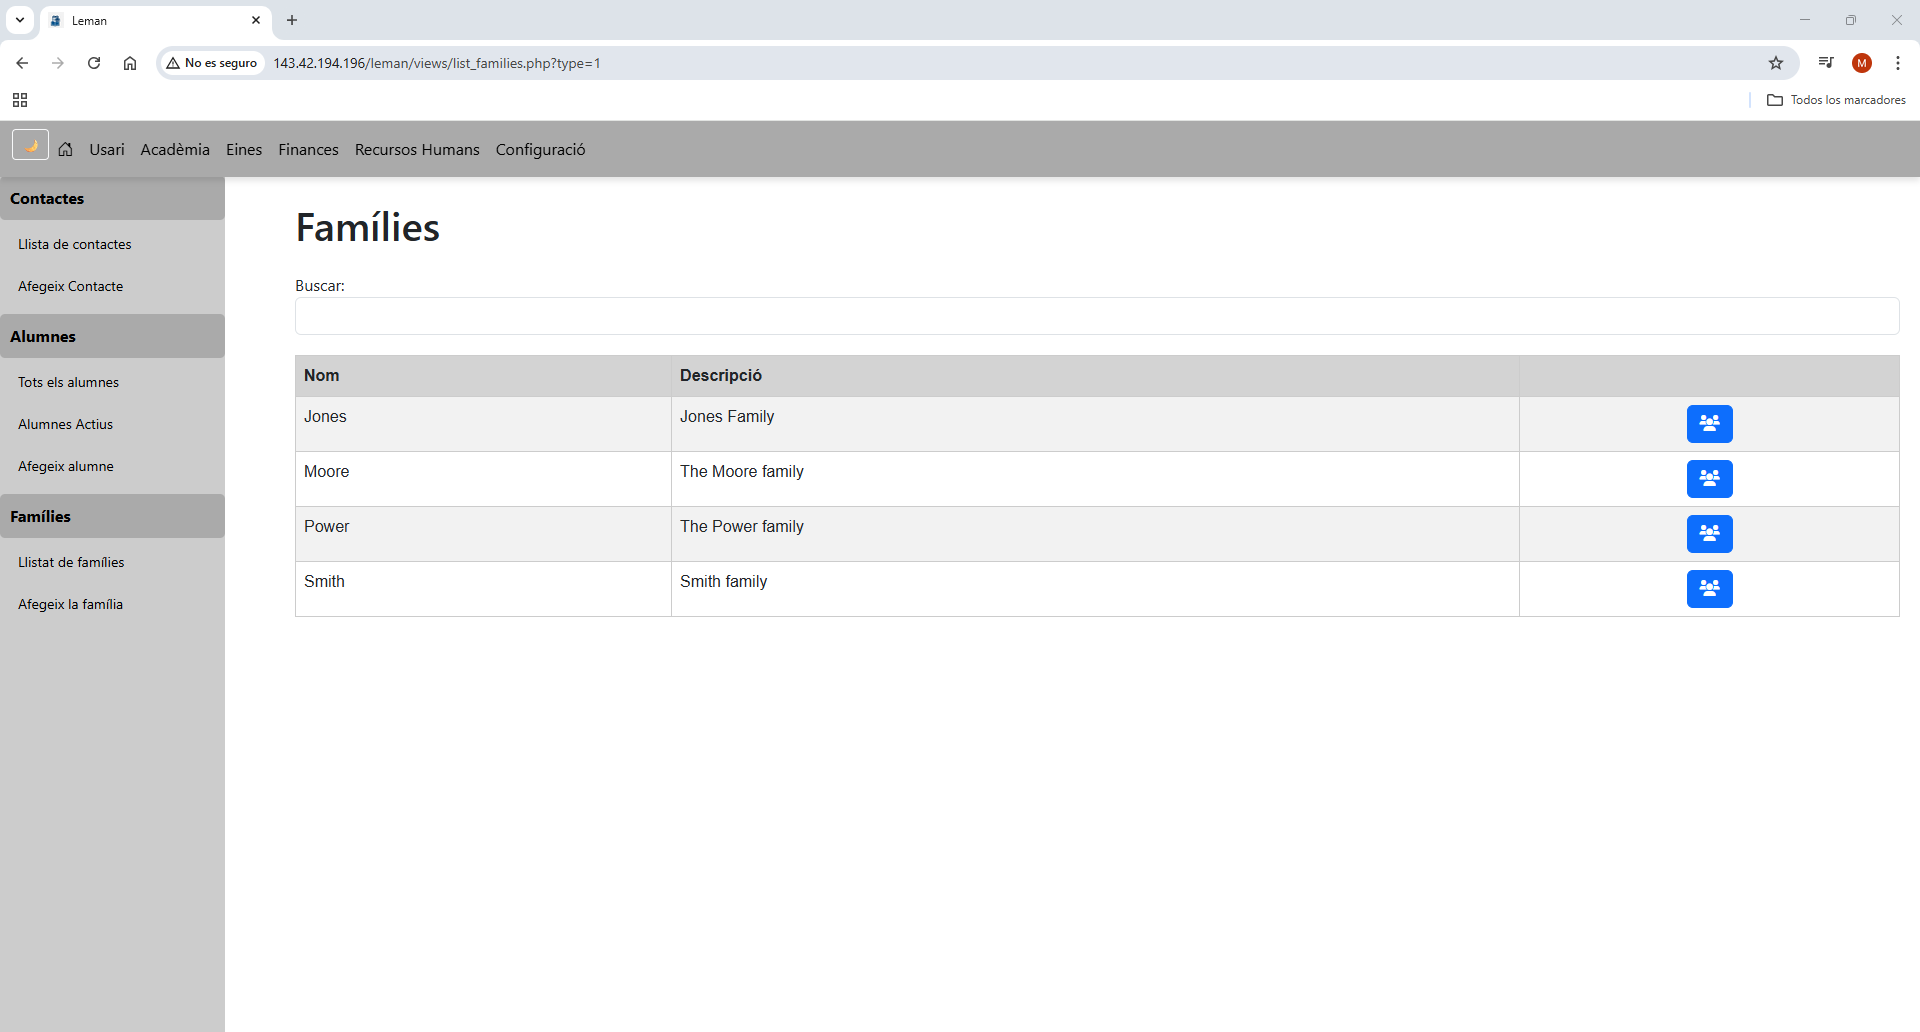Screen dimensions: 1920x1032
Task: Go back in browser history
Action: point(22,63)
